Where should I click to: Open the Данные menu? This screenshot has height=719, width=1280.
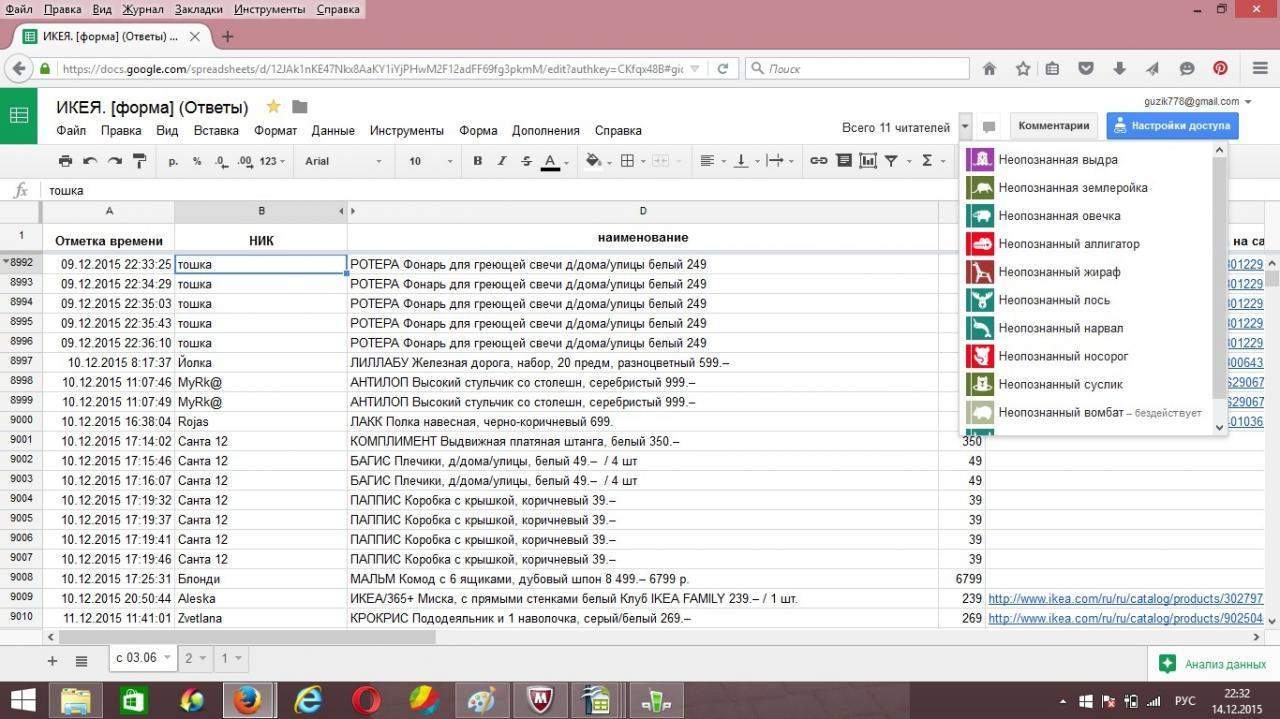[333, 130]
